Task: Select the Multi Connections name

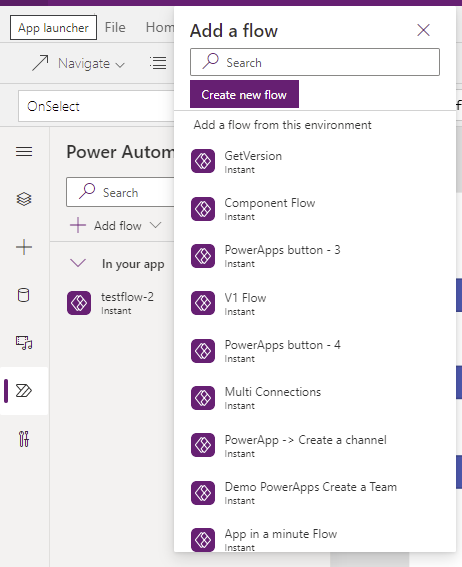Action: click(273, 392)
